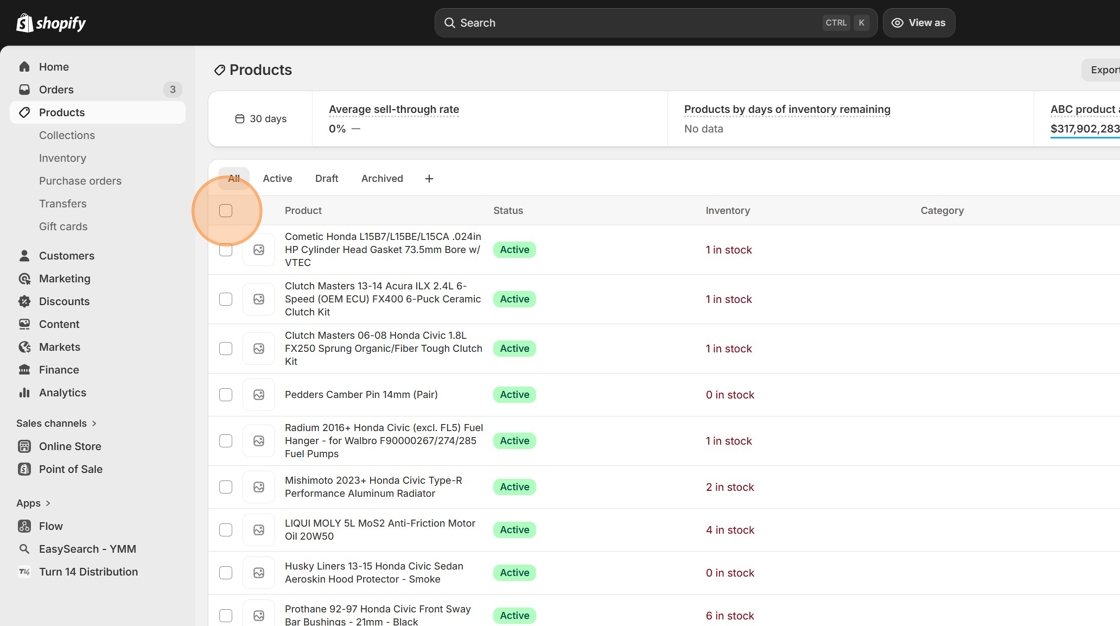Sort by the Inventory column header
The height and width of the screenshot is (626, 1120).
point(728,211)
